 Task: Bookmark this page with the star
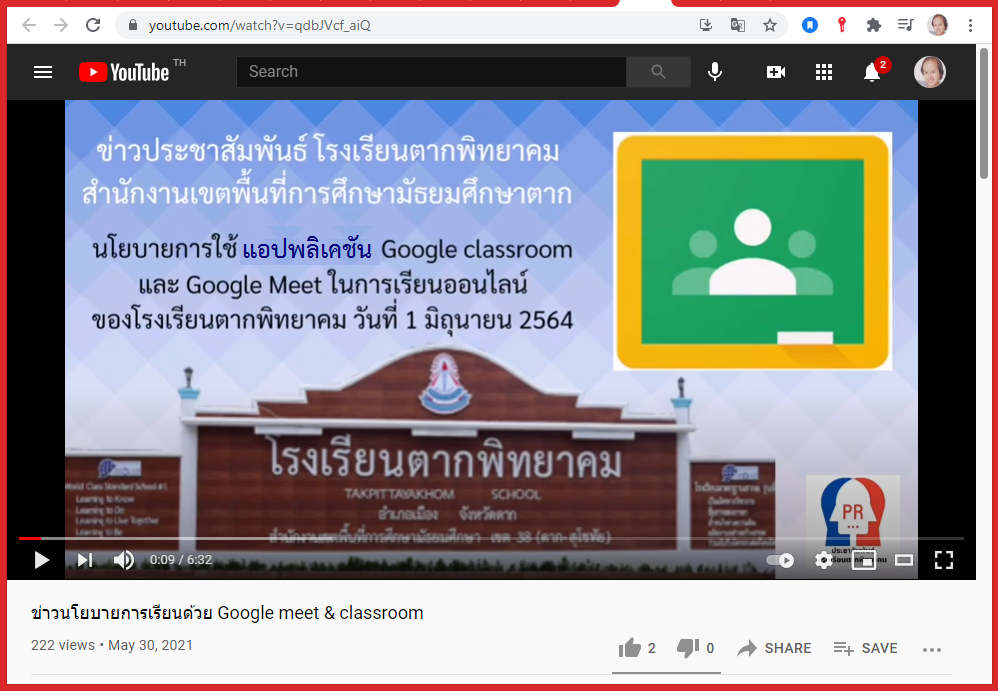(770, 25)
